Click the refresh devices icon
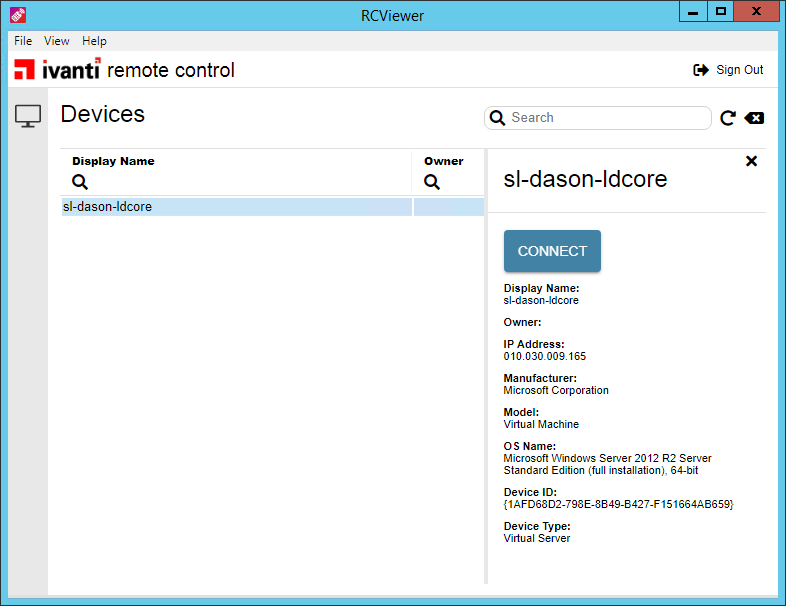The height and width of the screenshot is (606, 786). pos(727,118)
